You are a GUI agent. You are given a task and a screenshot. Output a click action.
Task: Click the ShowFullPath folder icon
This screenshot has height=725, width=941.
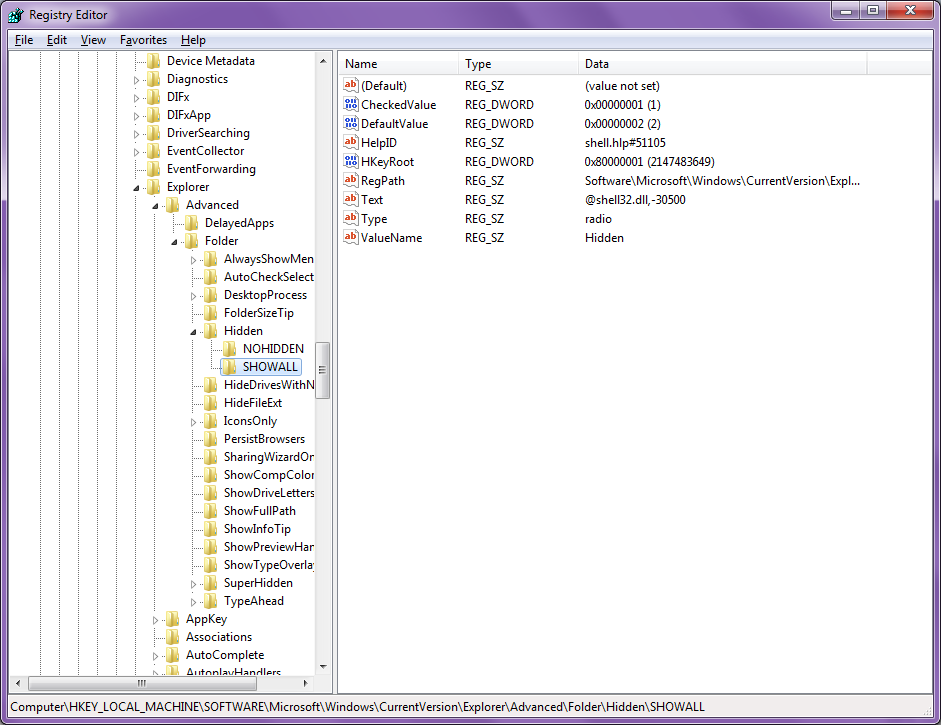pyautogui.click(x=210, y=511)
